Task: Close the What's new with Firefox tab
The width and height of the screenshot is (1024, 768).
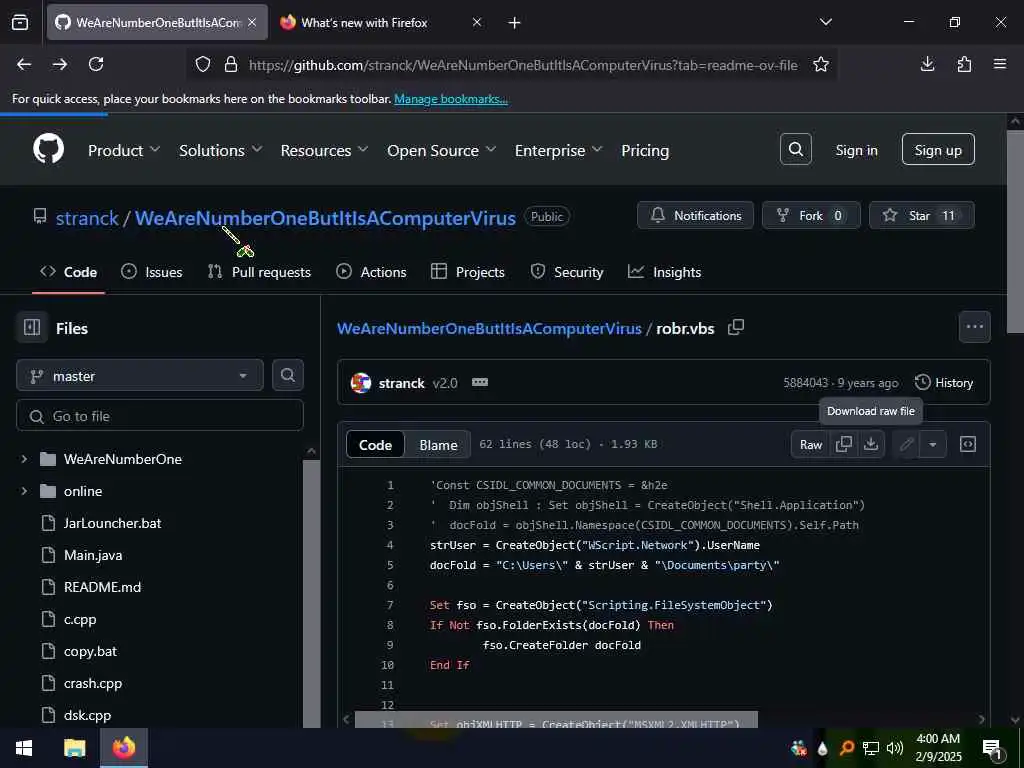Action: (477, 22)
